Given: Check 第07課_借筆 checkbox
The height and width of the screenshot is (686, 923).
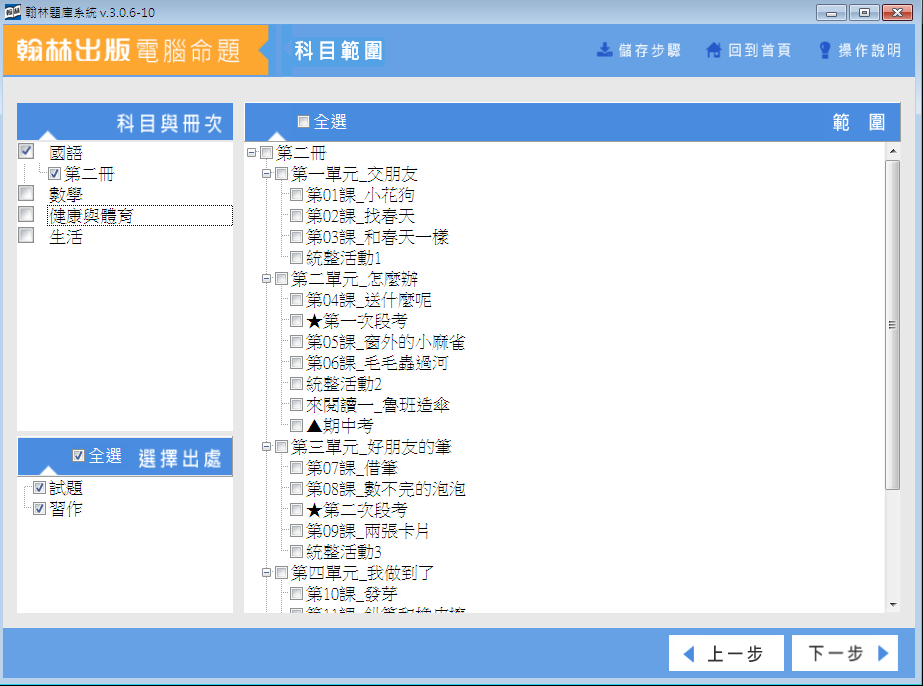Looking at the screenshot, I should (297, 468).
